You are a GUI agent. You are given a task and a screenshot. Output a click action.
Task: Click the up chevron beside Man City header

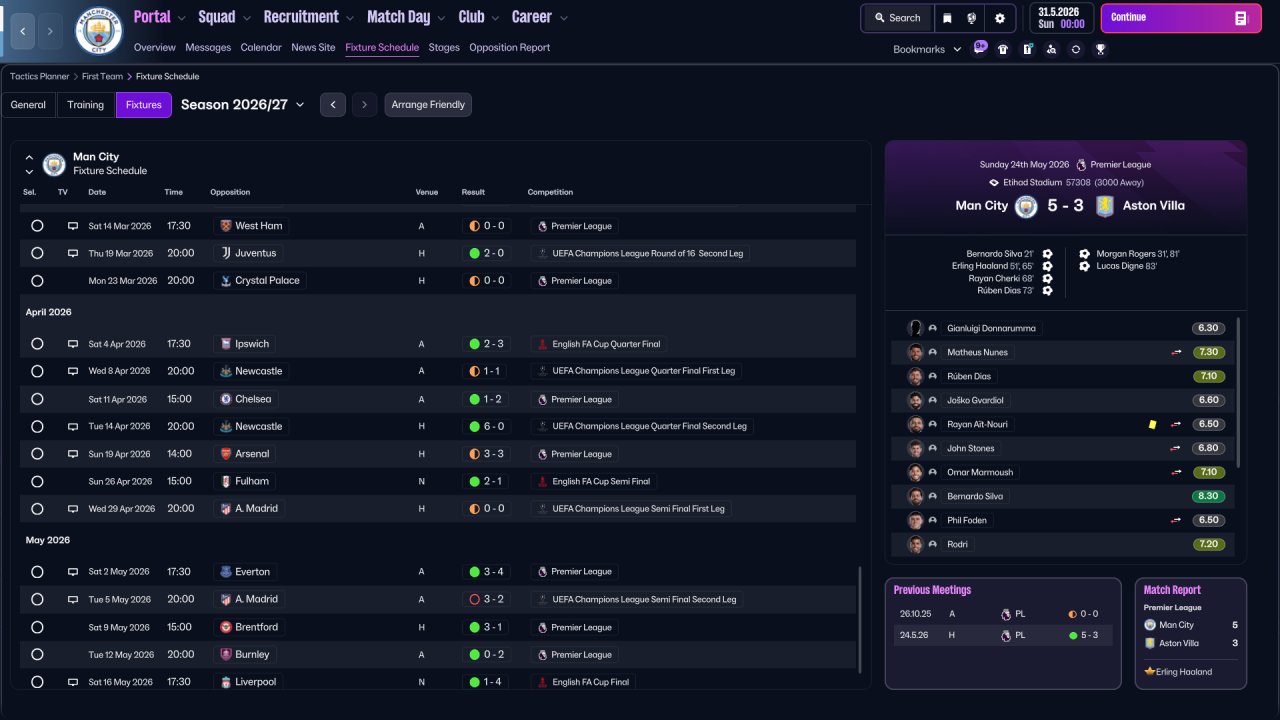(29, 157)
